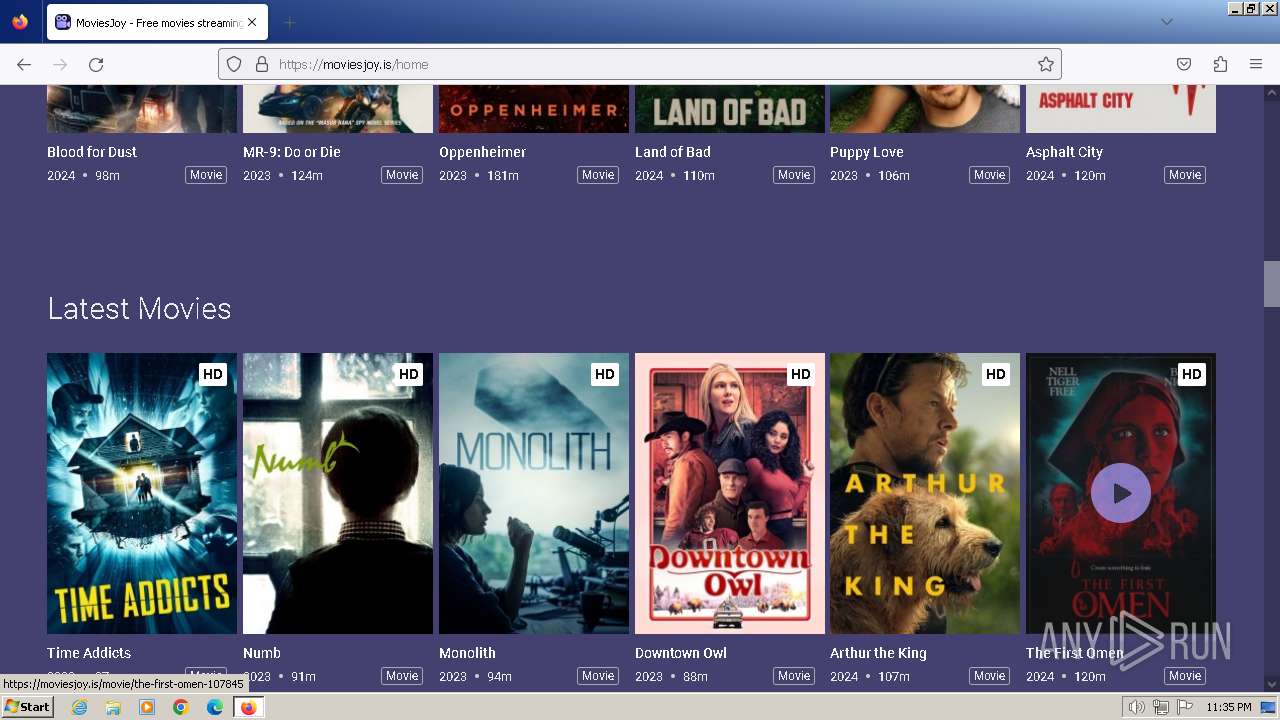Image resolution: width=1280 pixels, height=720 pixels.
Task: Click Movie tag under Asphalt City
Action: coord(1185,175)
